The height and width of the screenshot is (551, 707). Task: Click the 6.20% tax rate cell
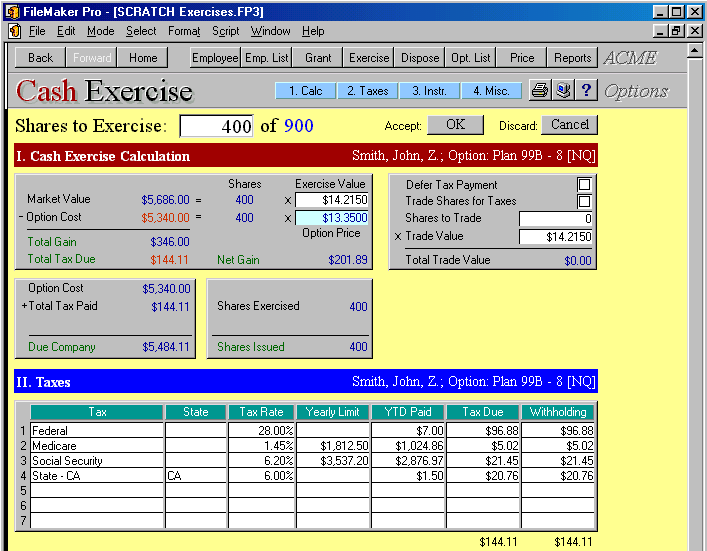[261, 460]
